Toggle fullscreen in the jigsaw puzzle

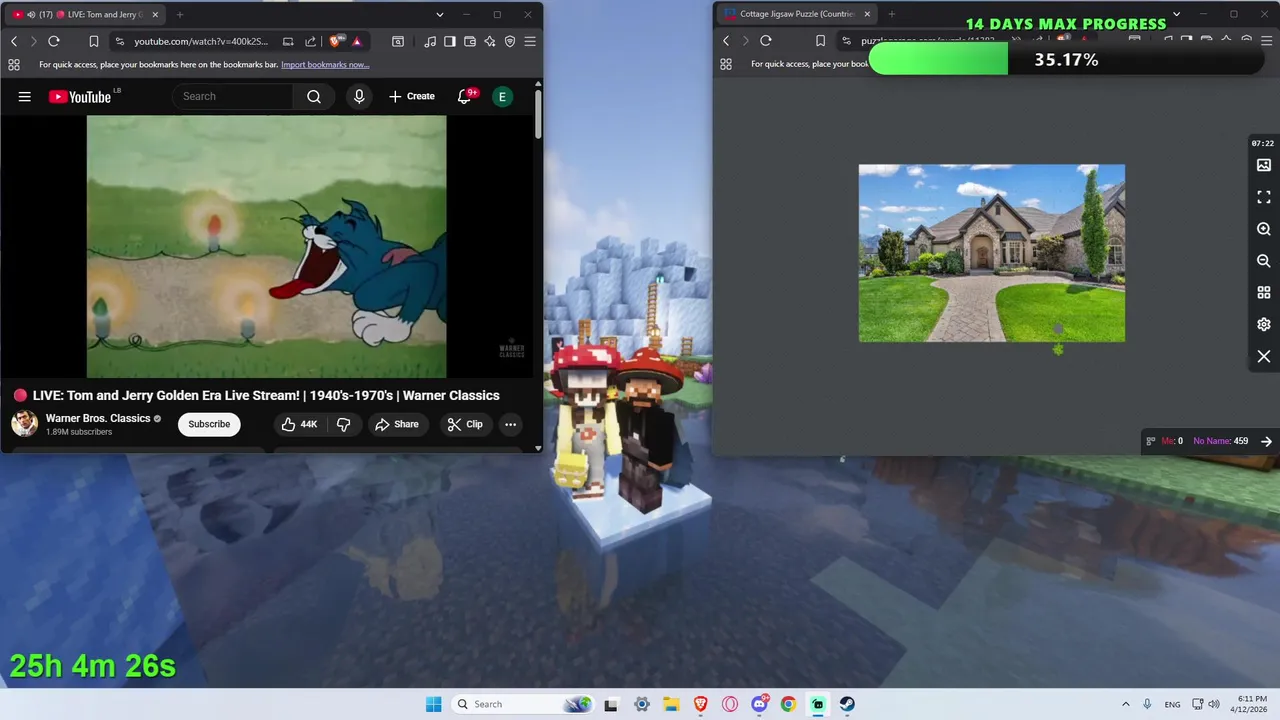[1264, 197]
